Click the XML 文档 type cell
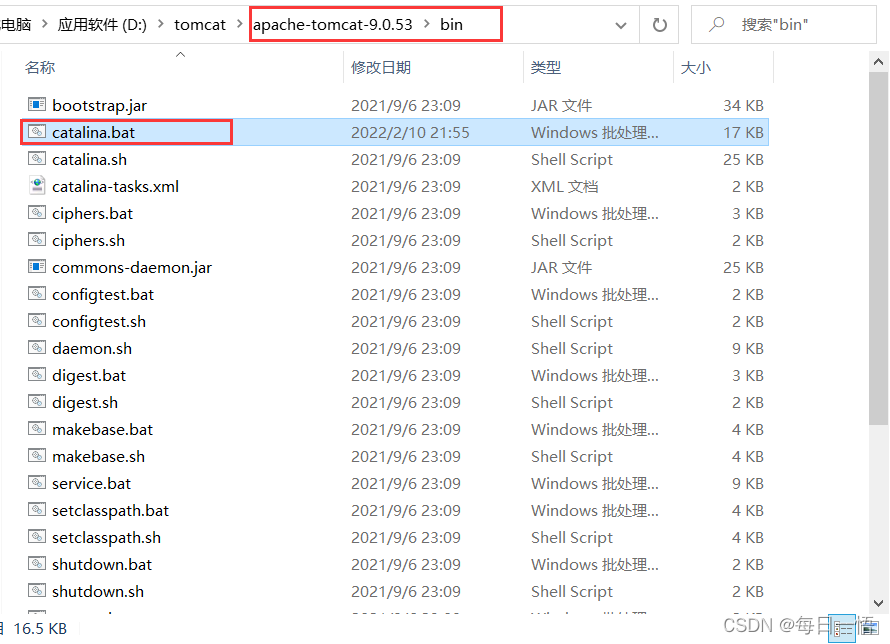Viewport: 890px width, 644px height. pos(564,186)
